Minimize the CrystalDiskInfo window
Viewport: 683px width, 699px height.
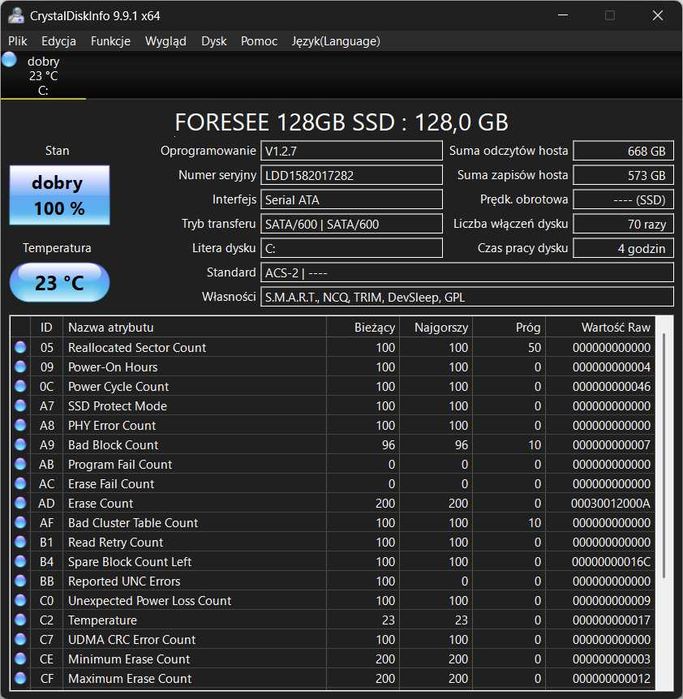(563, 16)
